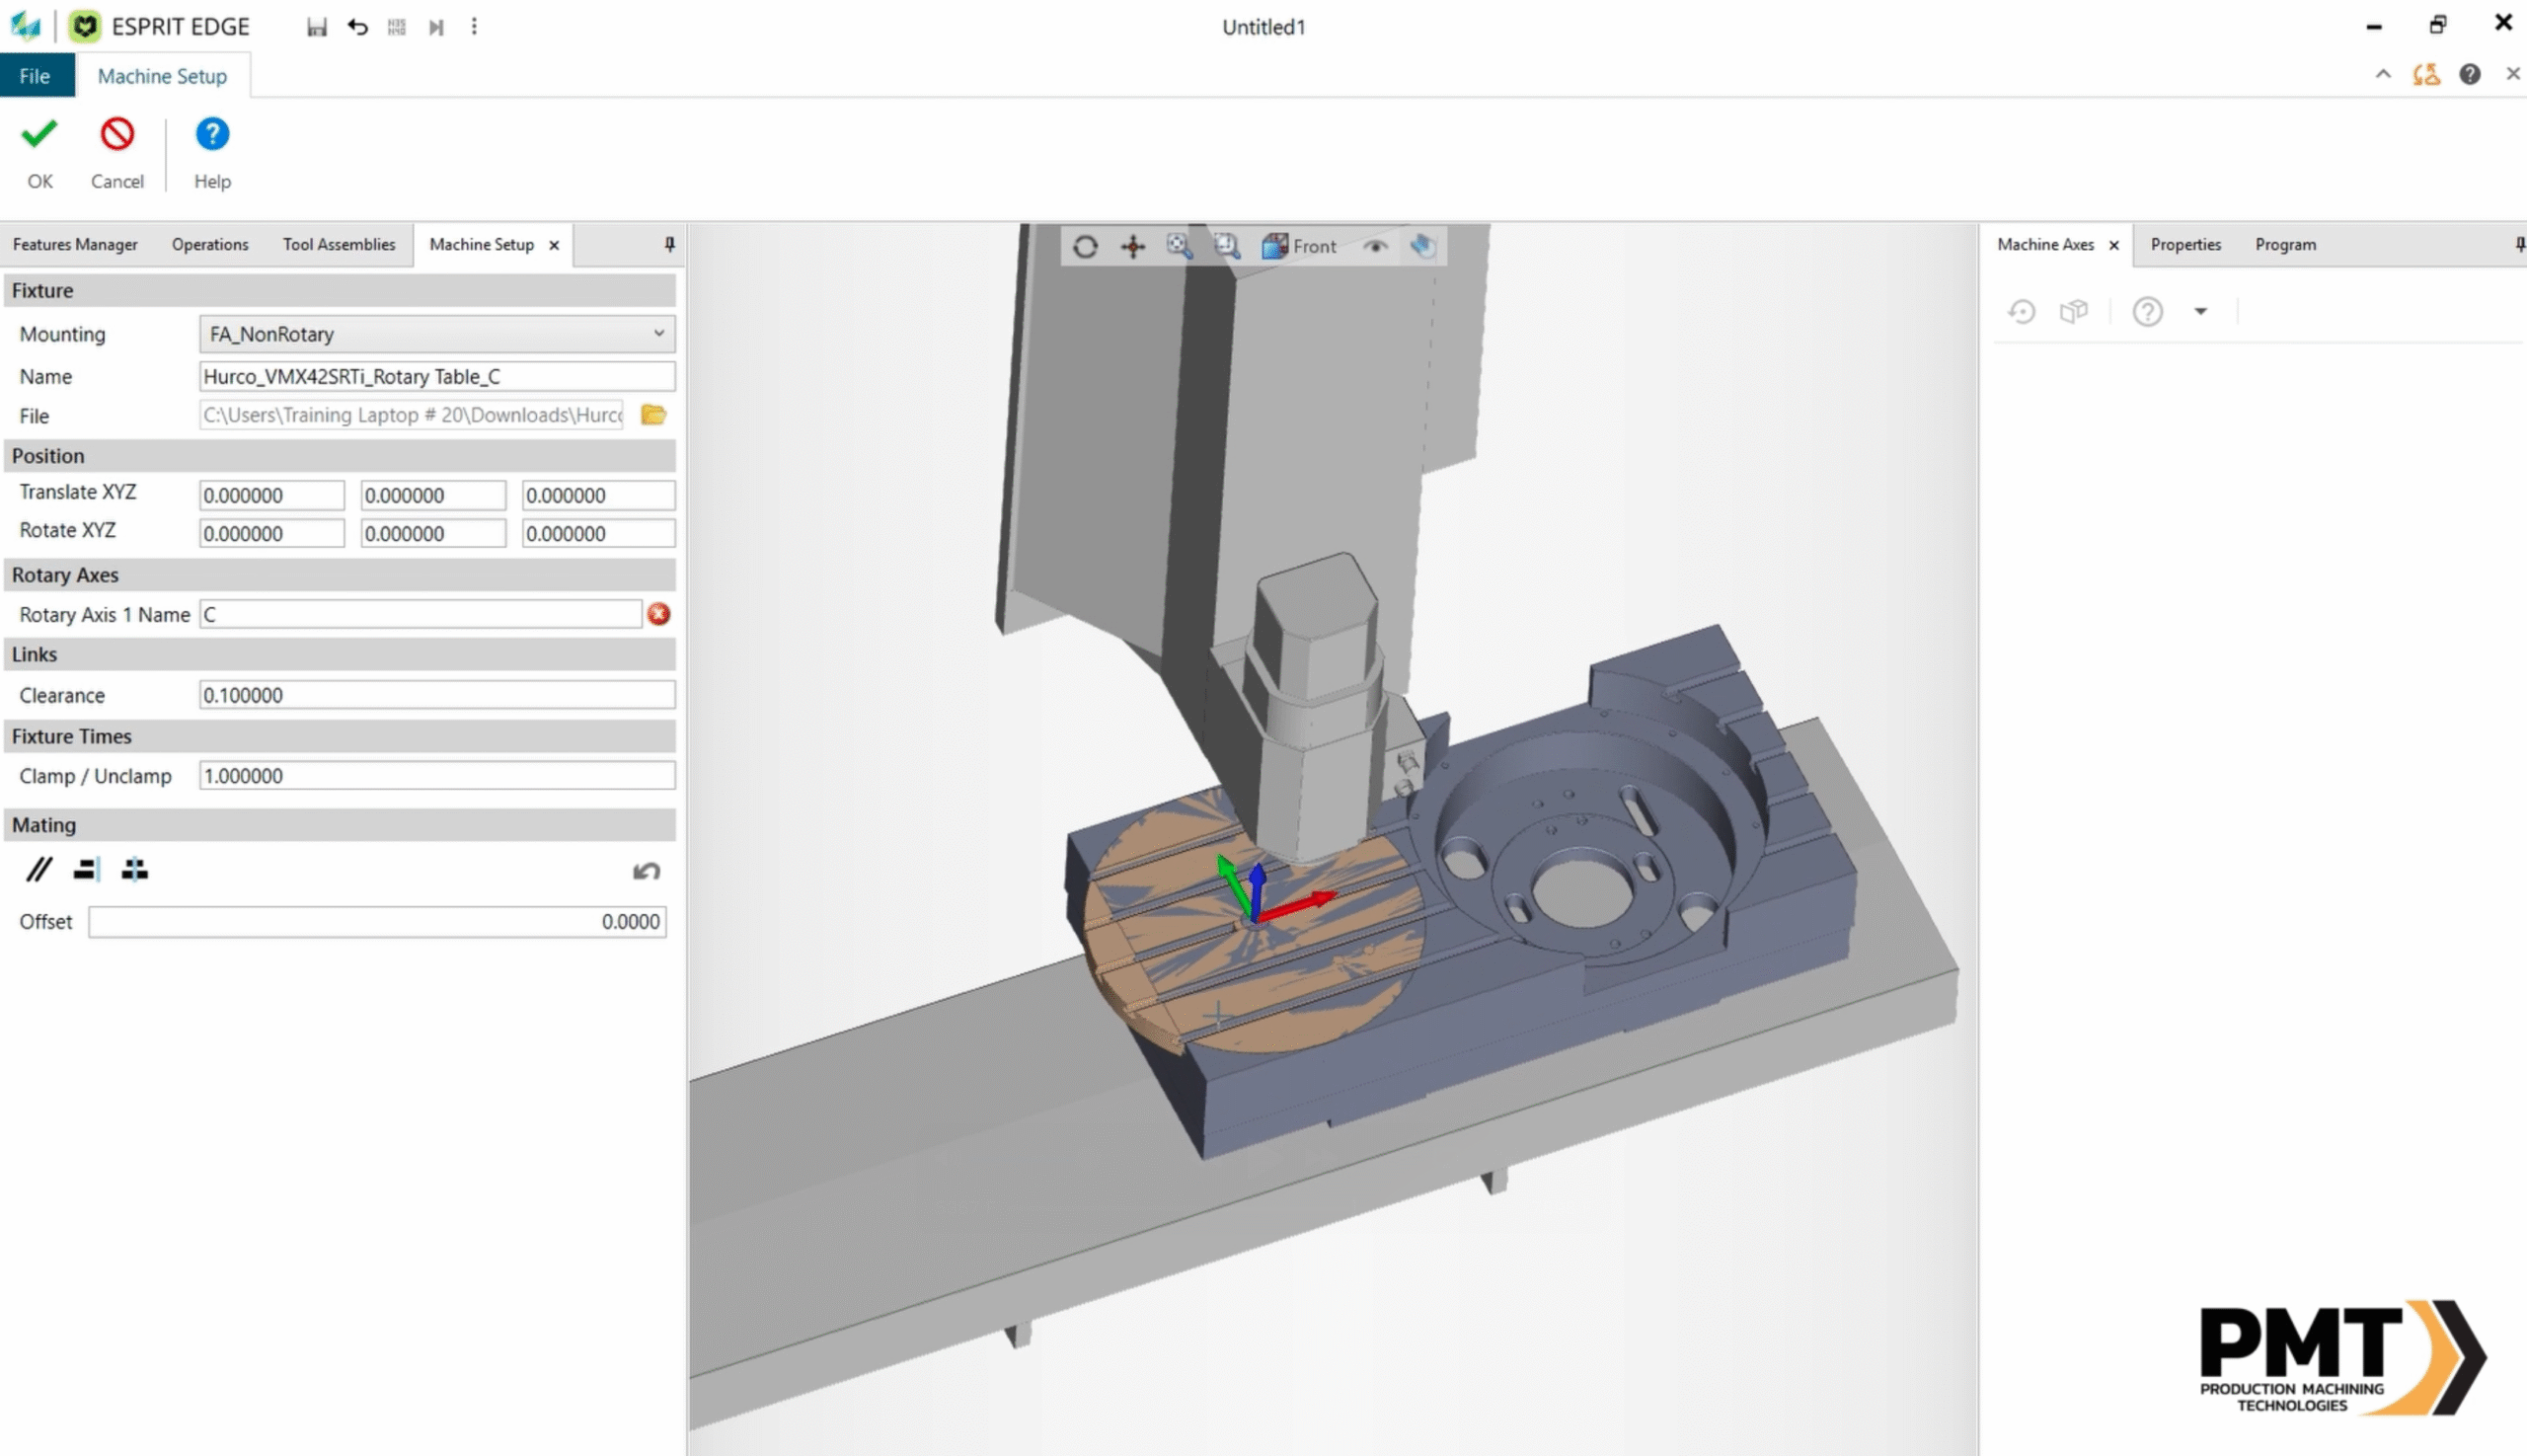Click the orange sync icon near the help button
The height and width of the screenshot is (1456, 2527).
2425,74
